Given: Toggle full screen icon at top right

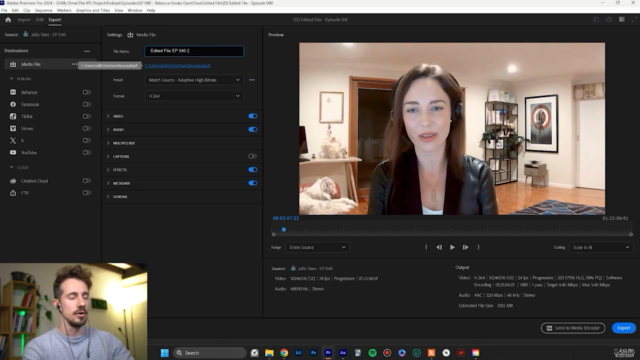Looking at the screenshot, I should (634, 20).
